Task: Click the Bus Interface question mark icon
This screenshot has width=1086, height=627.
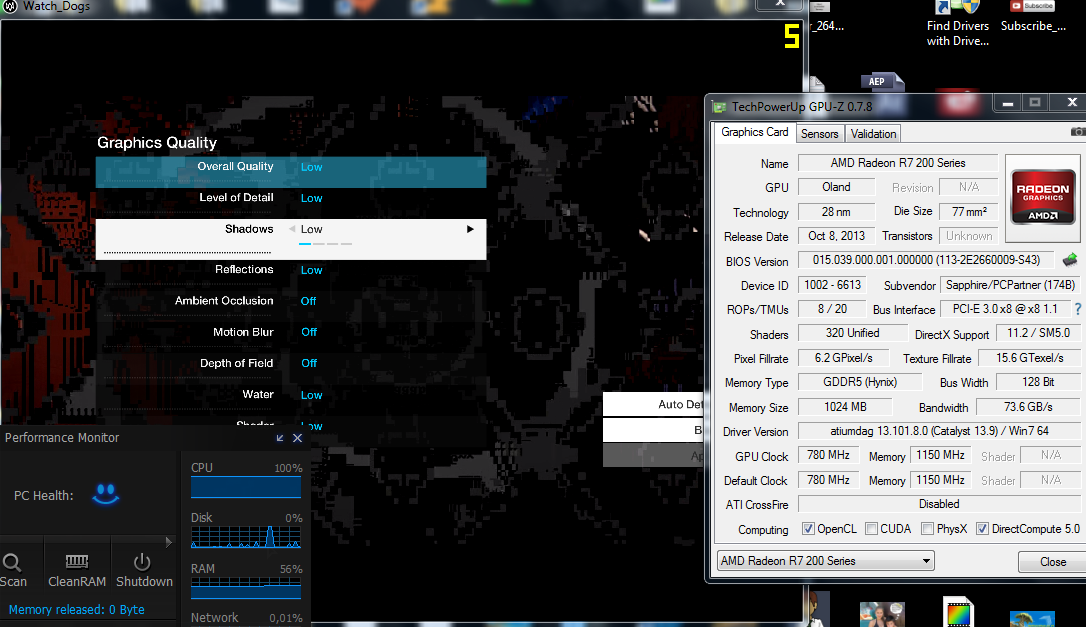Action: 1077,310
